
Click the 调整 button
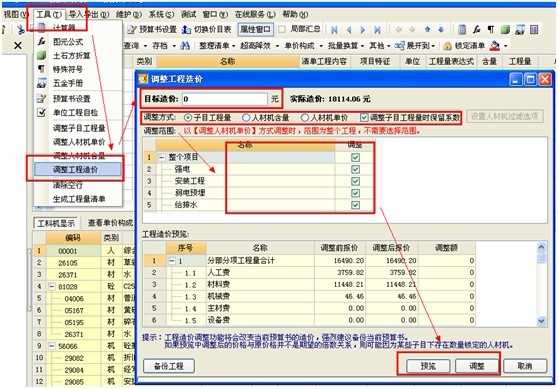click(477, 366)
